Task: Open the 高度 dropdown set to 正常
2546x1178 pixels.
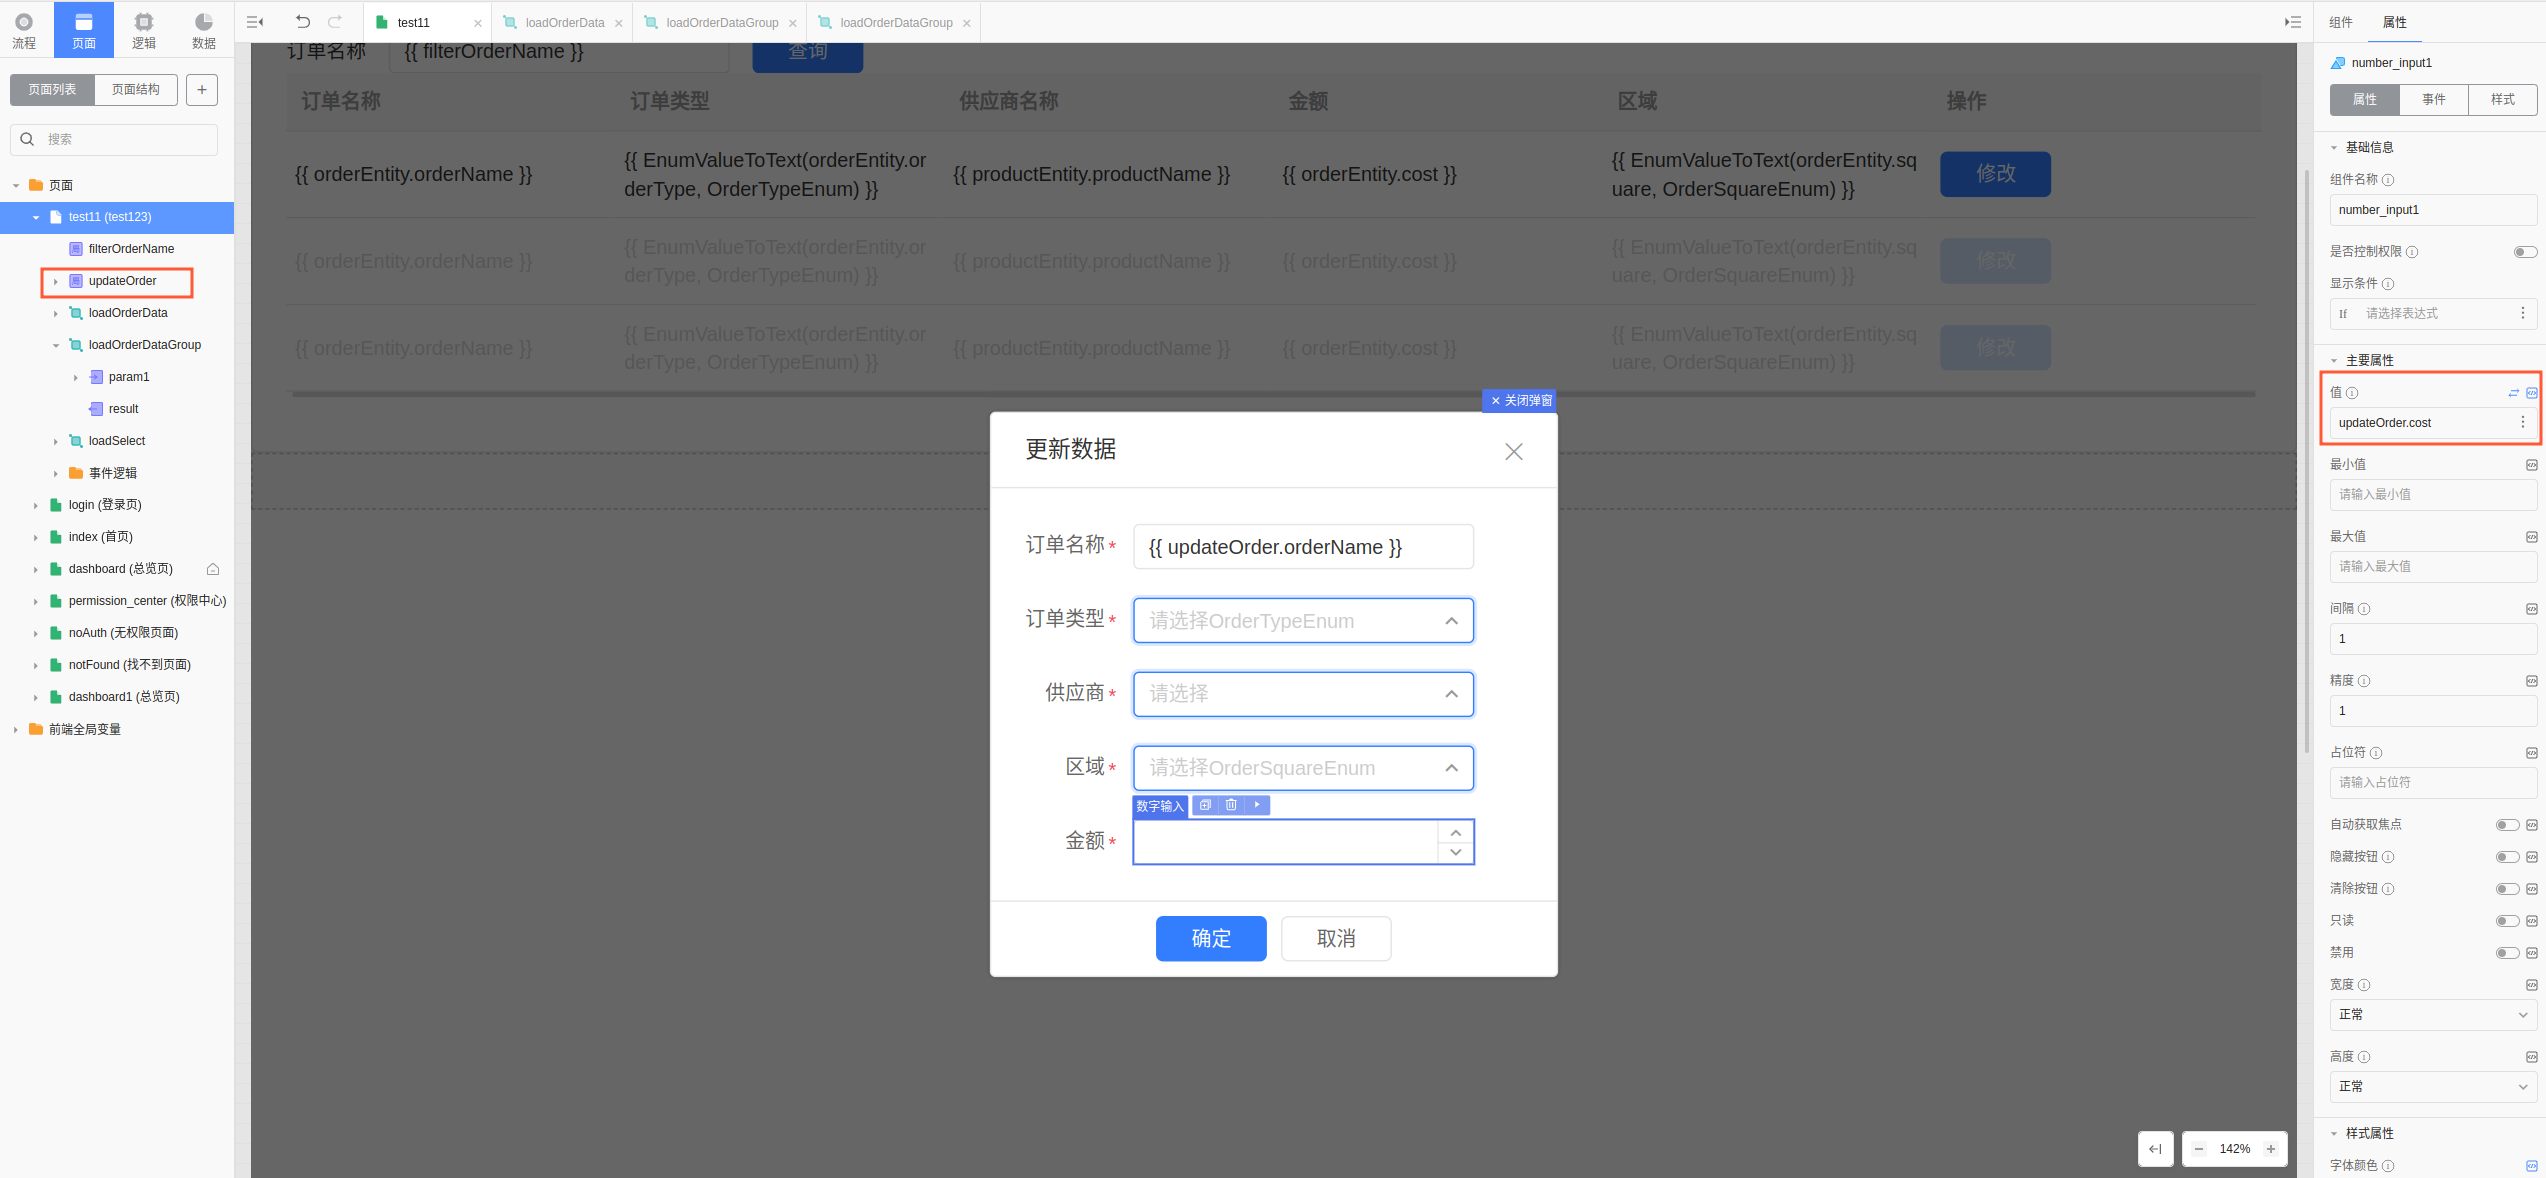Action: pyautogui.click(x=2433, y=1087)
